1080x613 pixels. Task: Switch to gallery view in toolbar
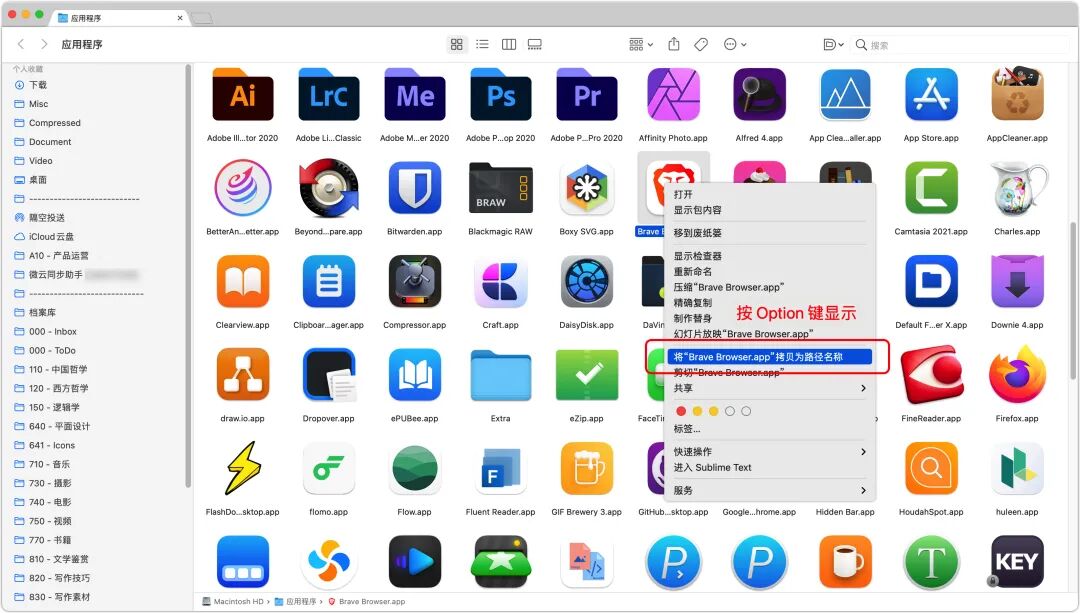[x=534, y=44]
